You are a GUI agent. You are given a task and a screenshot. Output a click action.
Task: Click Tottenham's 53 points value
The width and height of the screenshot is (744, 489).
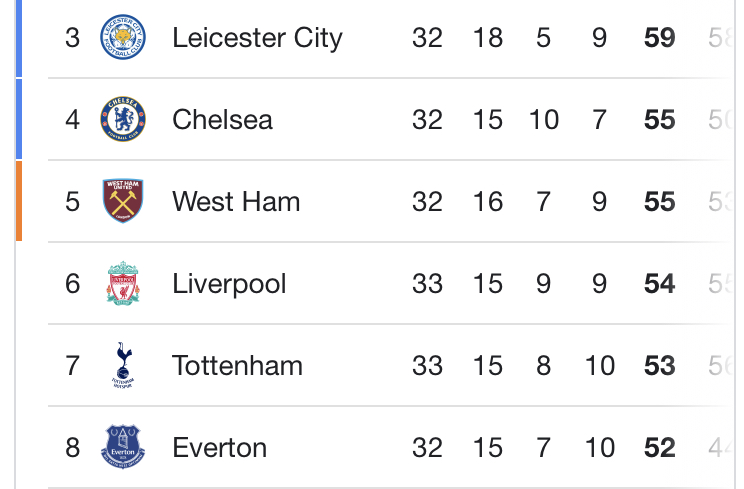pyautogui.click(x=660, y=365)
